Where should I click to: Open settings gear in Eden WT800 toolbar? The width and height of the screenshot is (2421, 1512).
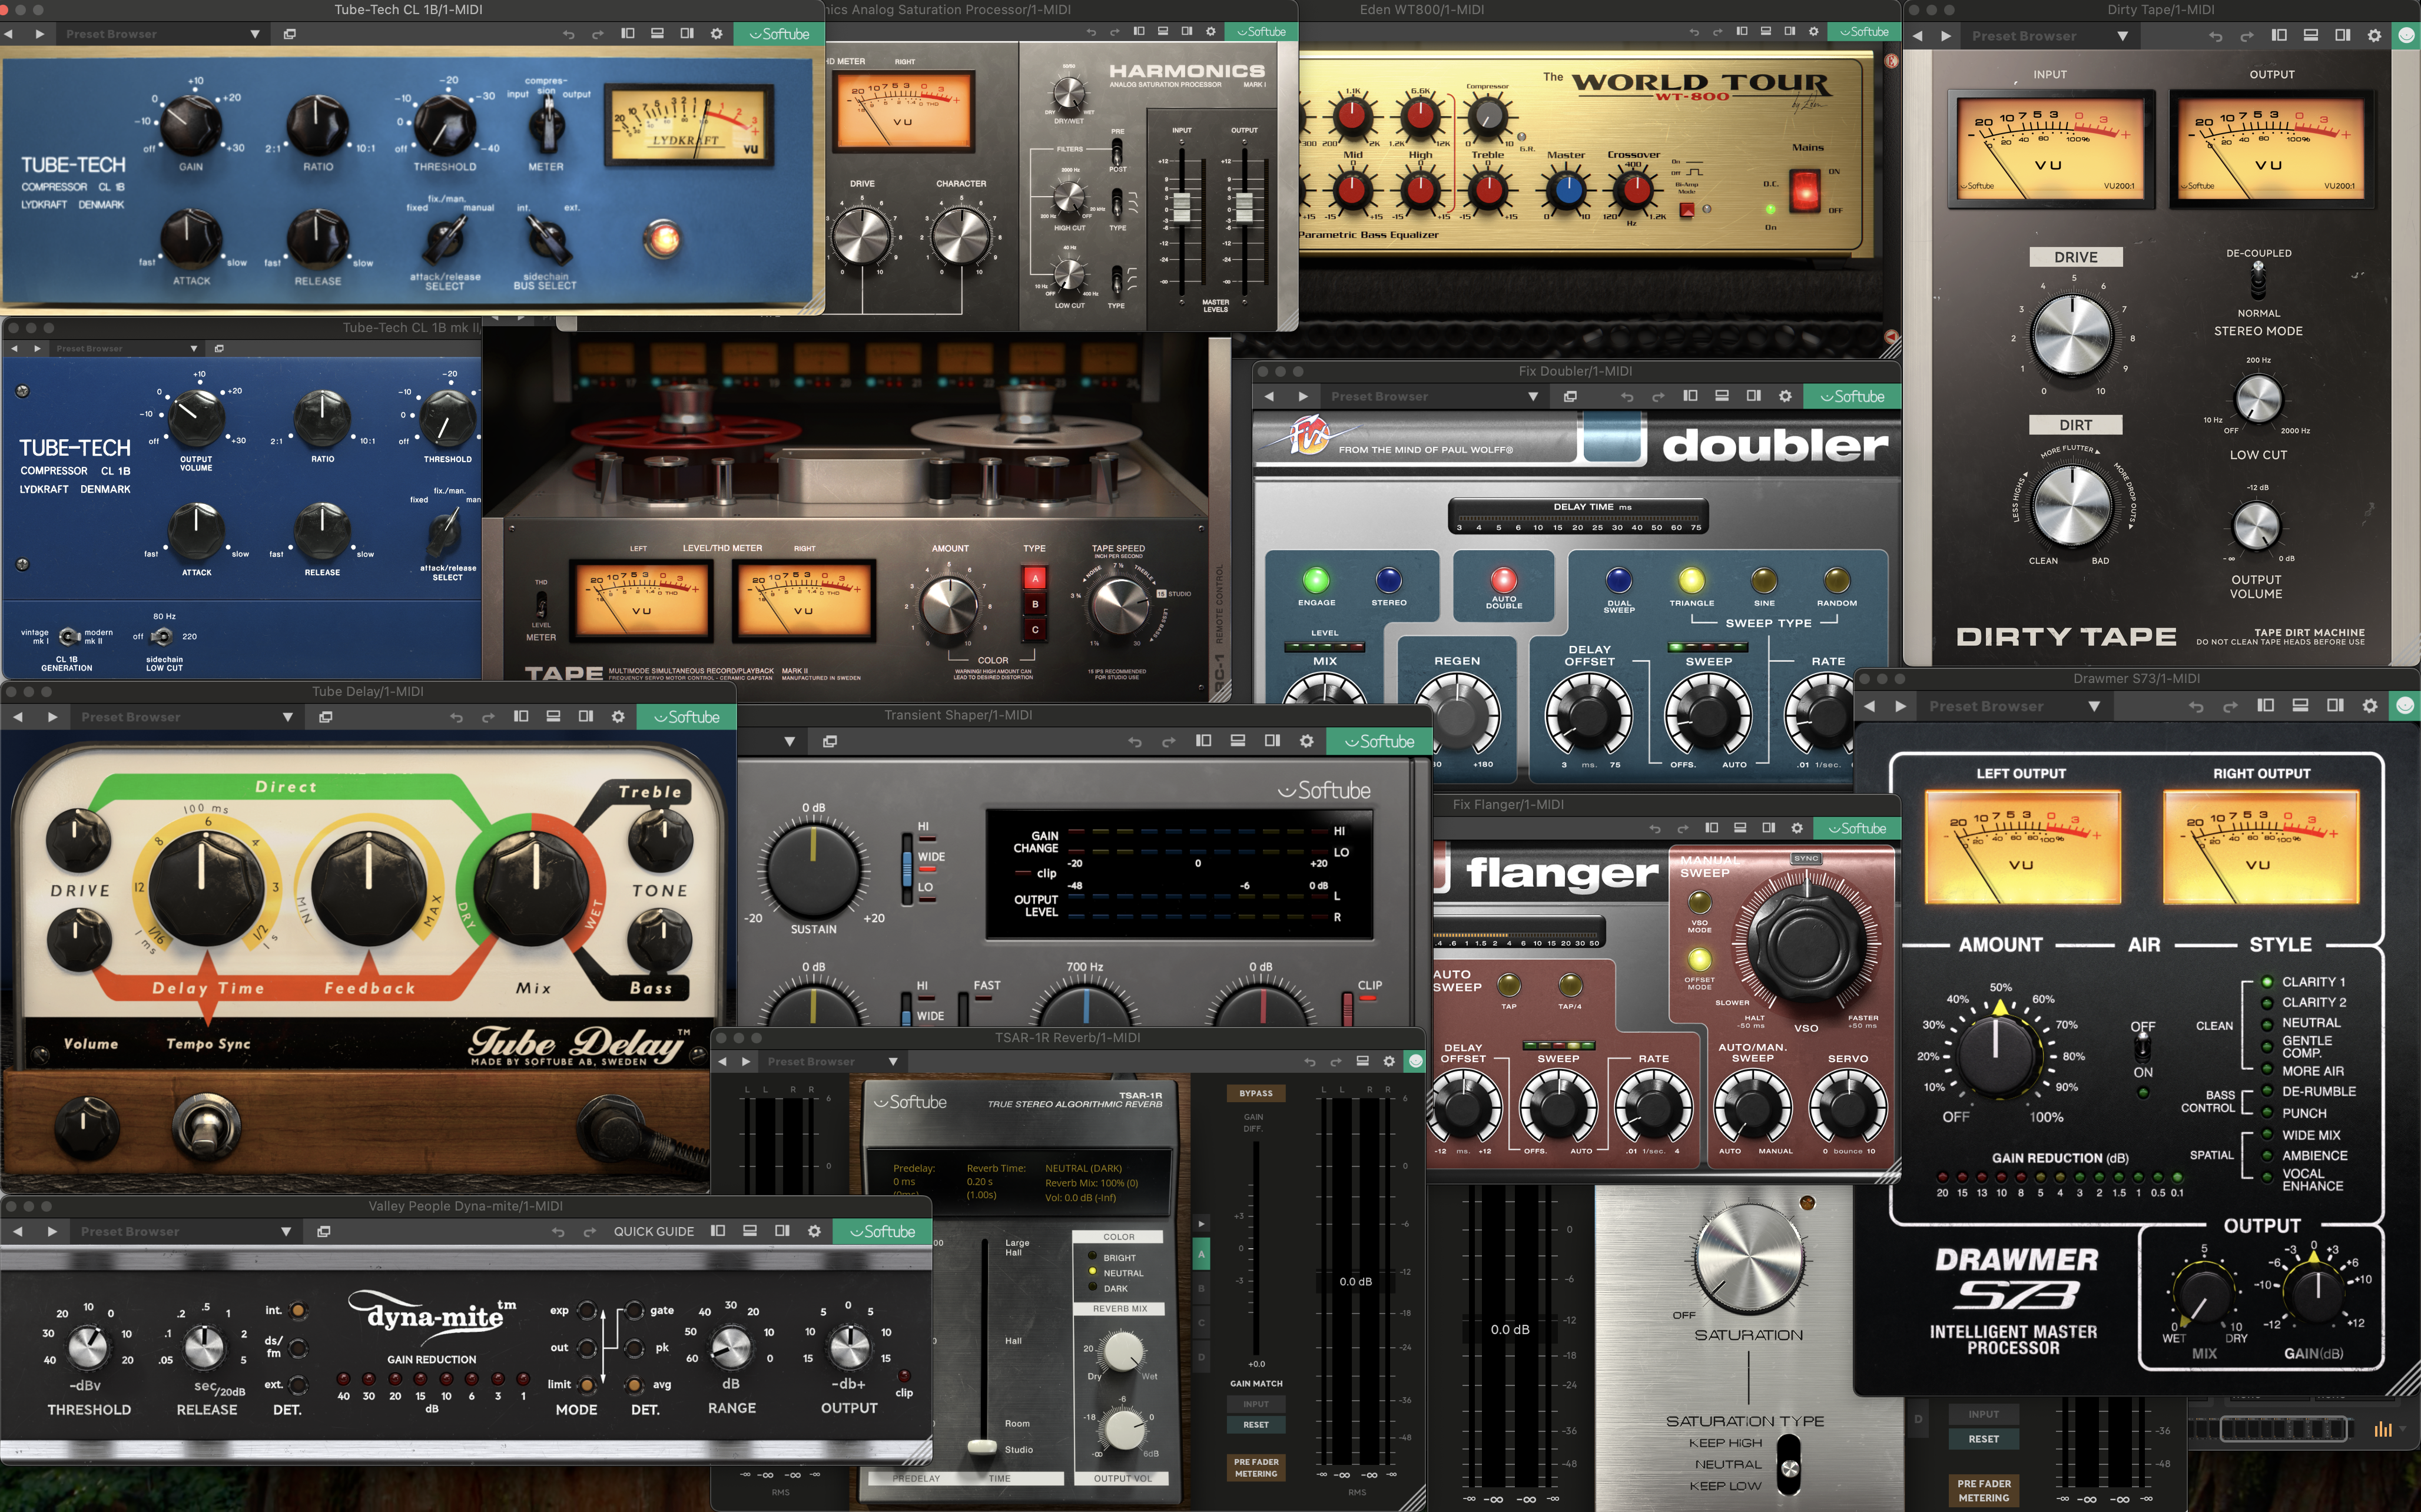point(1813,32)
